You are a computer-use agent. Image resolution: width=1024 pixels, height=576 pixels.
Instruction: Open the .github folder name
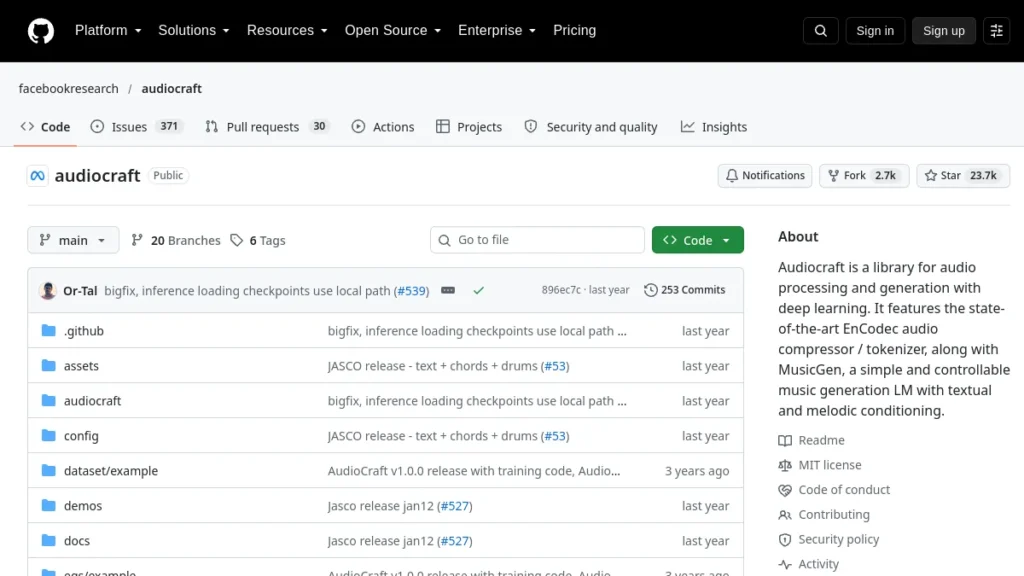[x=84, y=330]
